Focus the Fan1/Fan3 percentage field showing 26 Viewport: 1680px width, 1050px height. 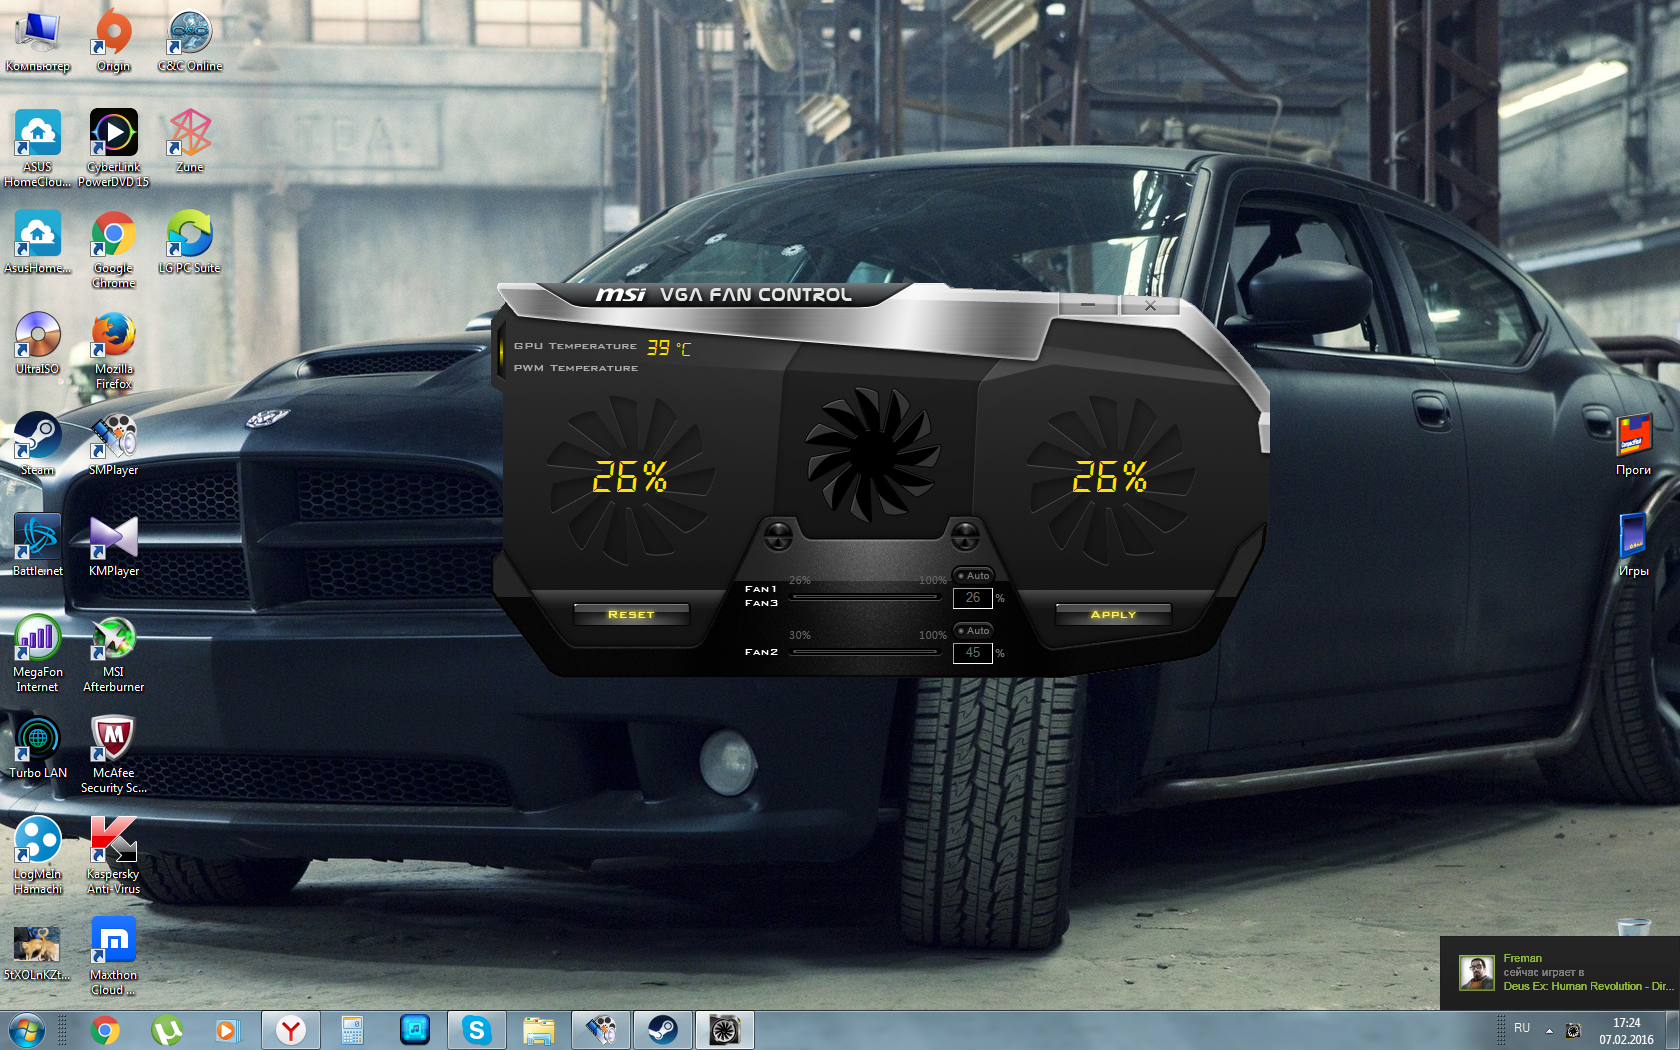973,598
